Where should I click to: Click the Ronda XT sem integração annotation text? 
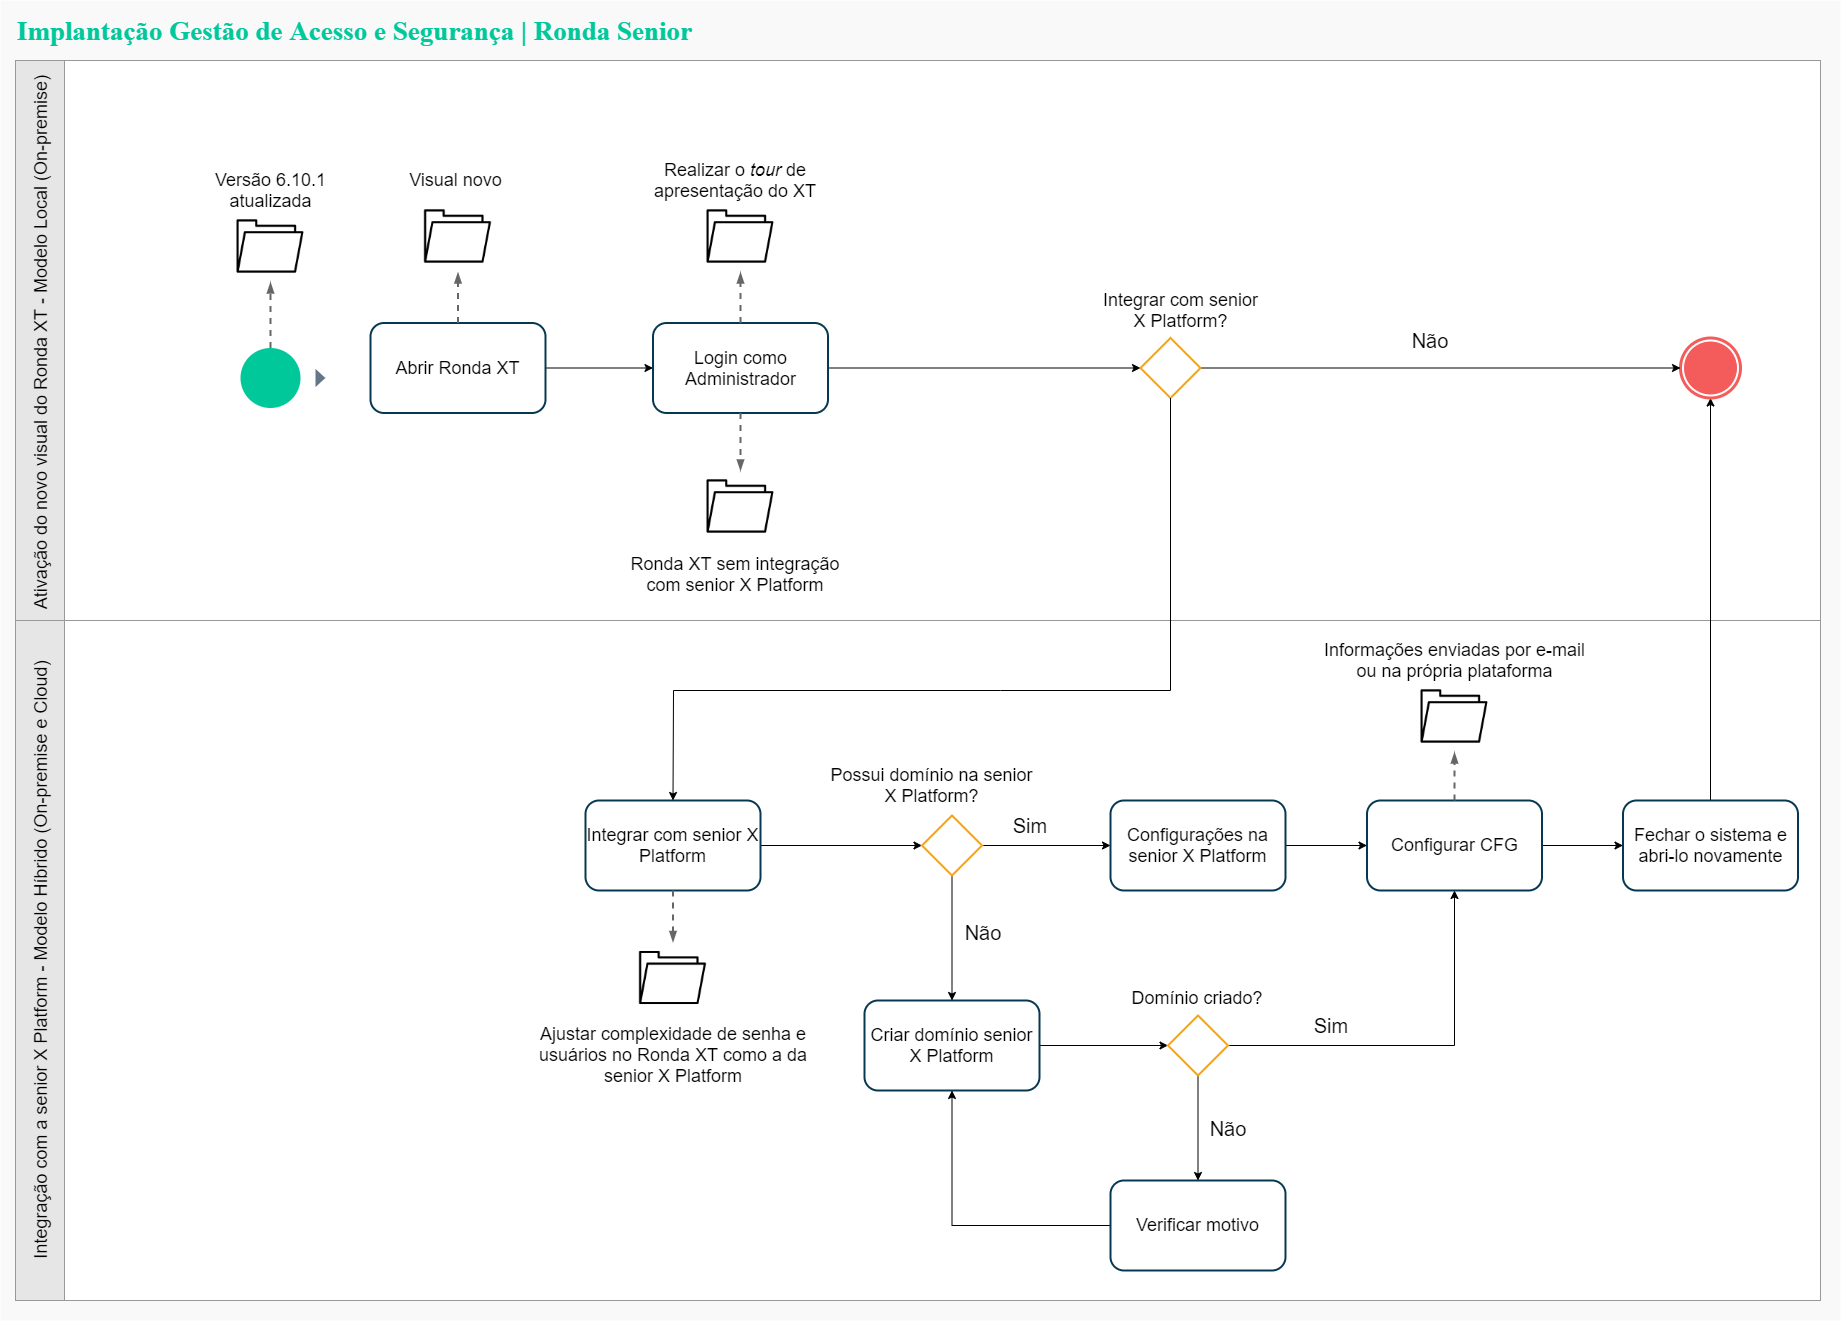click(735, 574)
